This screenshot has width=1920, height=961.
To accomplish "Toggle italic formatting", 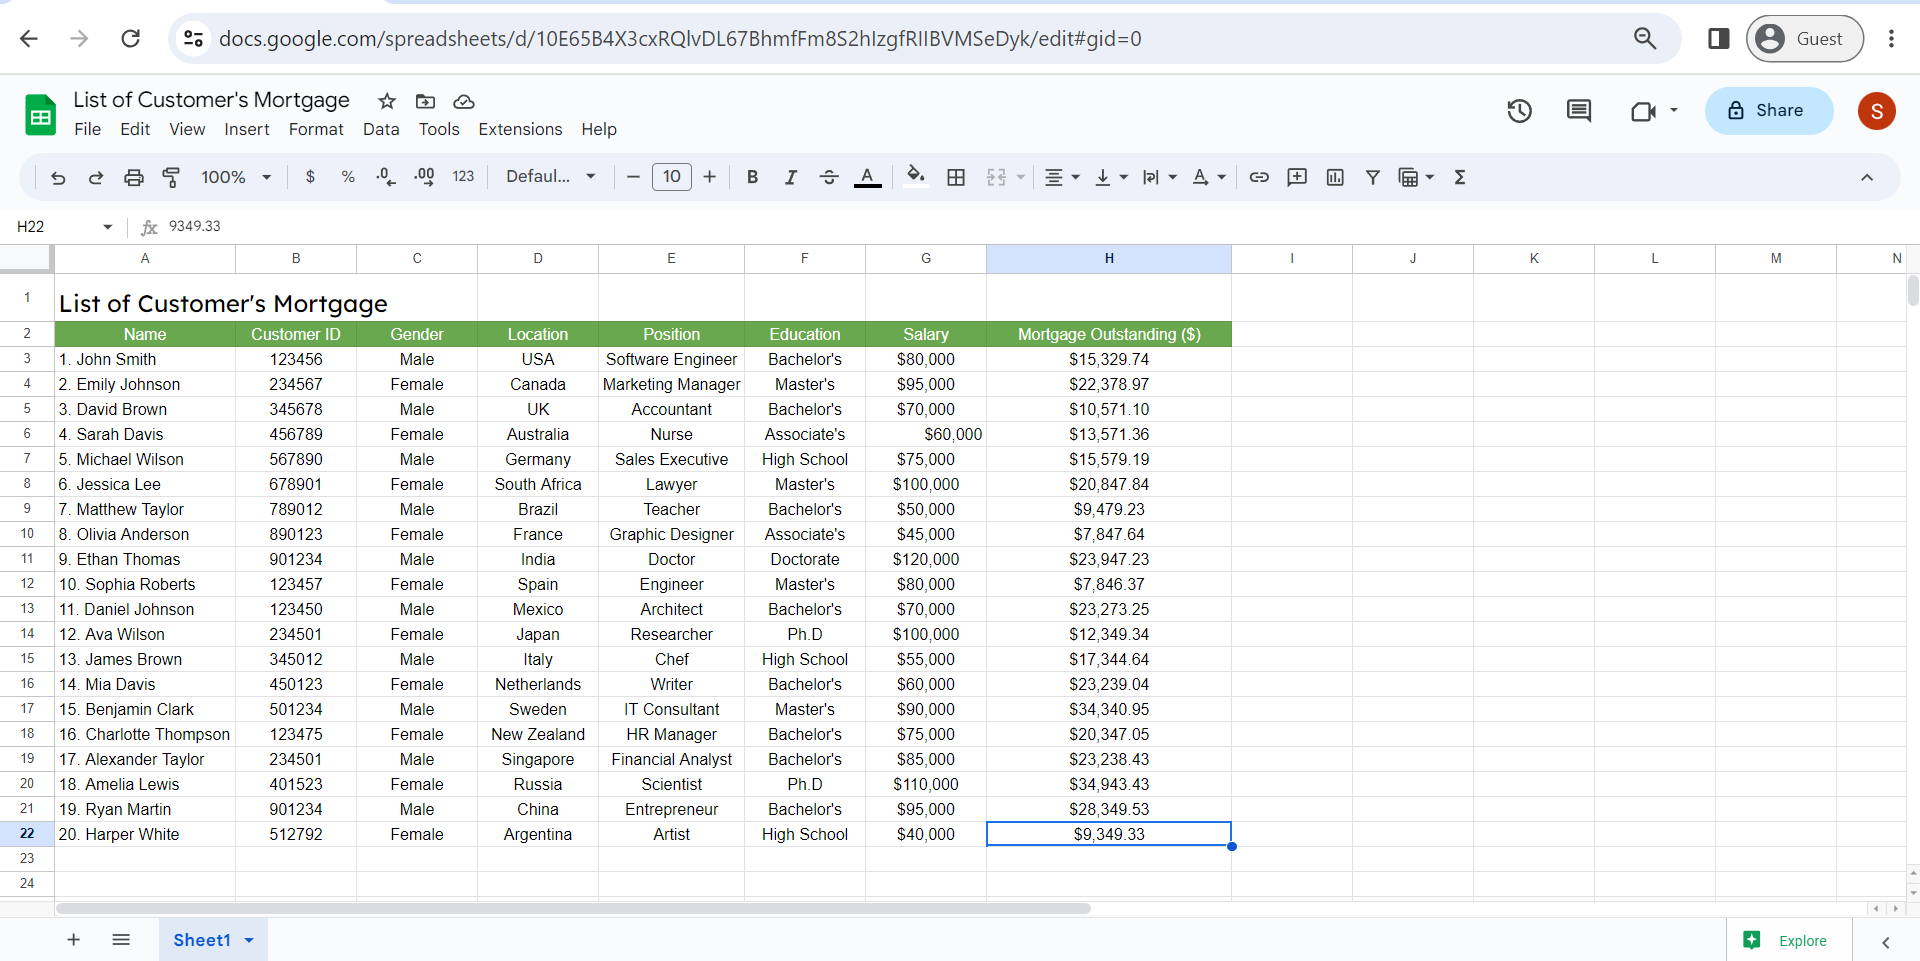I will [x=790, y=177].
